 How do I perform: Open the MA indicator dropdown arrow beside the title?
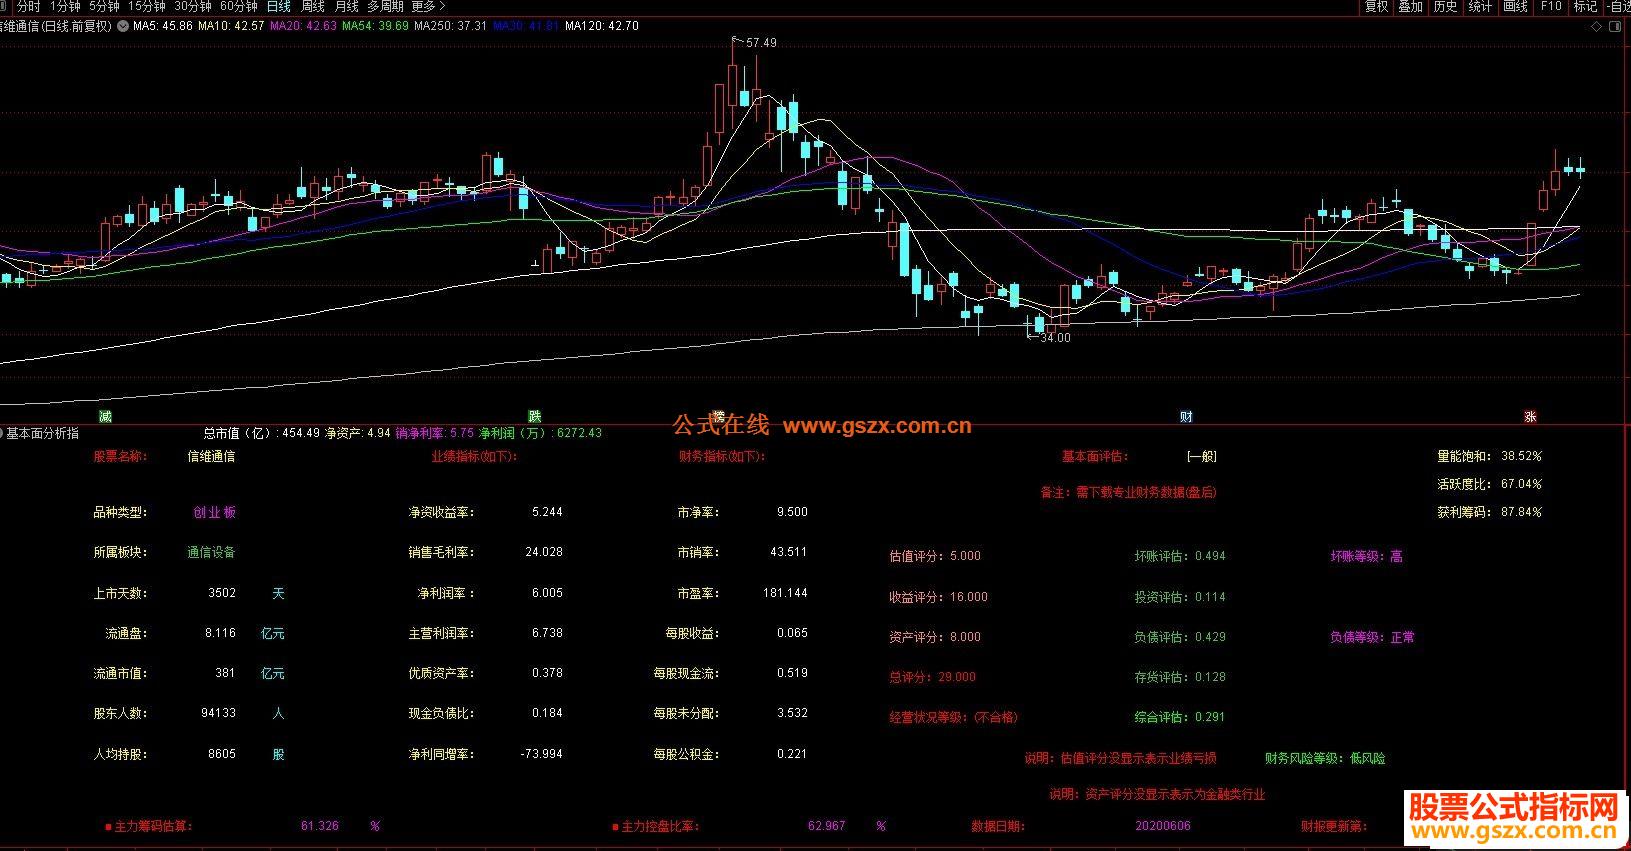[x=122, y=26]
